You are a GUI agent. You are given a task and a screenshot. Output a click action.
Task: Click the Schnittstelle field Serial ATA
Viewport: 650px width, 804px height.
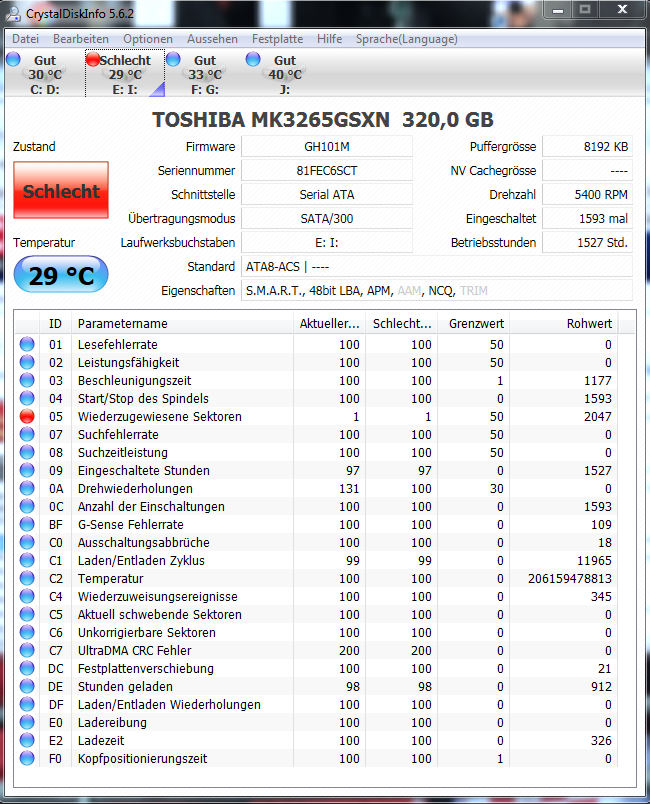[x=327, y=195]
